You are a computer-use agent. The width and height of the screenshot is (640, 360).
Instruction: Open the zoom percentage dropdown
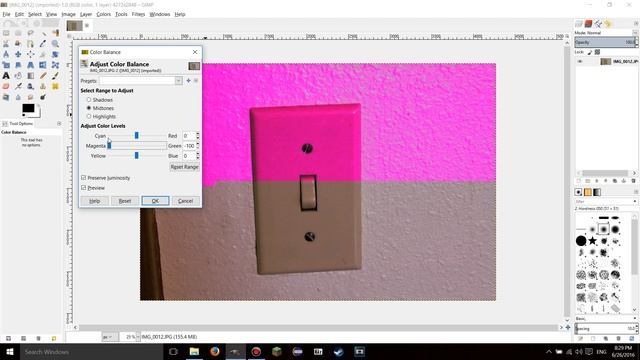[138, 337]
